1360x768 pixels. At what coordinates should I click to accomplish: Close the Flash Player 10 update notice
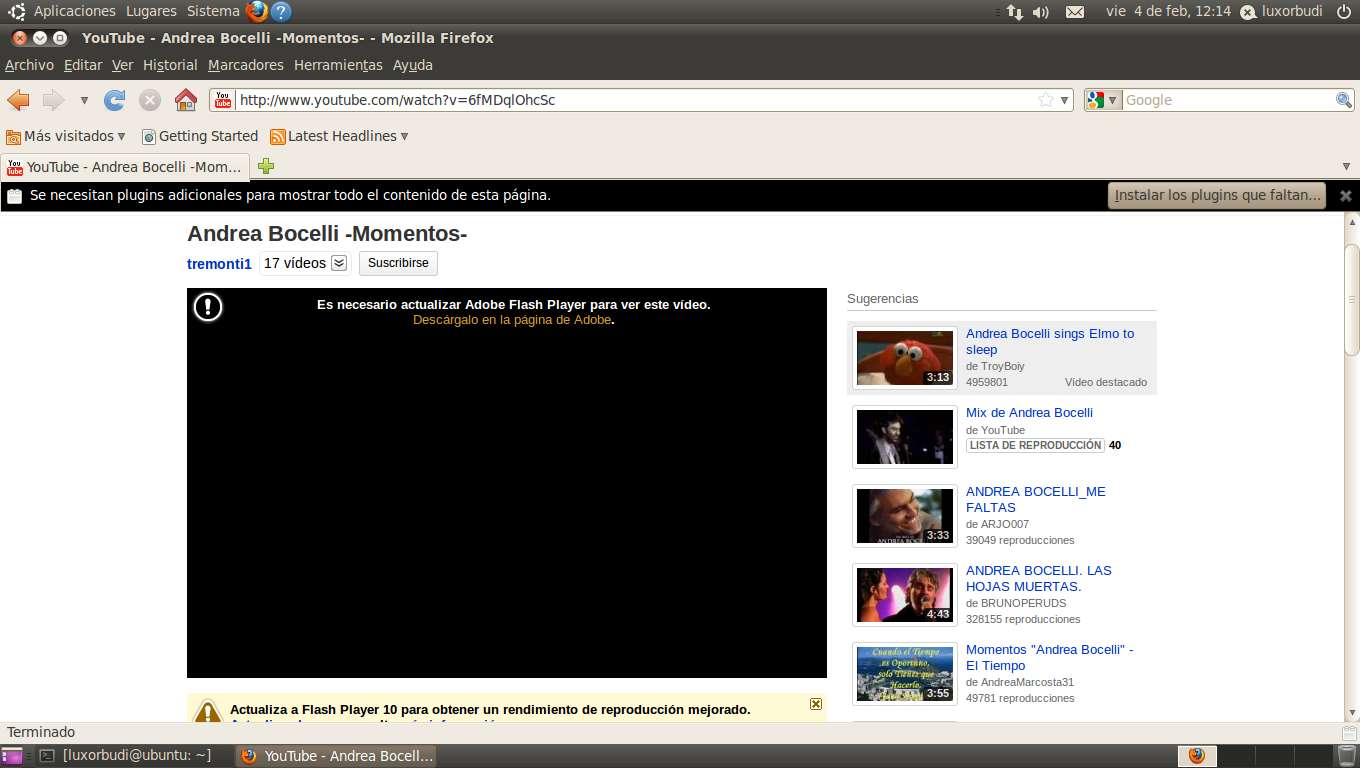pos(816,704)
